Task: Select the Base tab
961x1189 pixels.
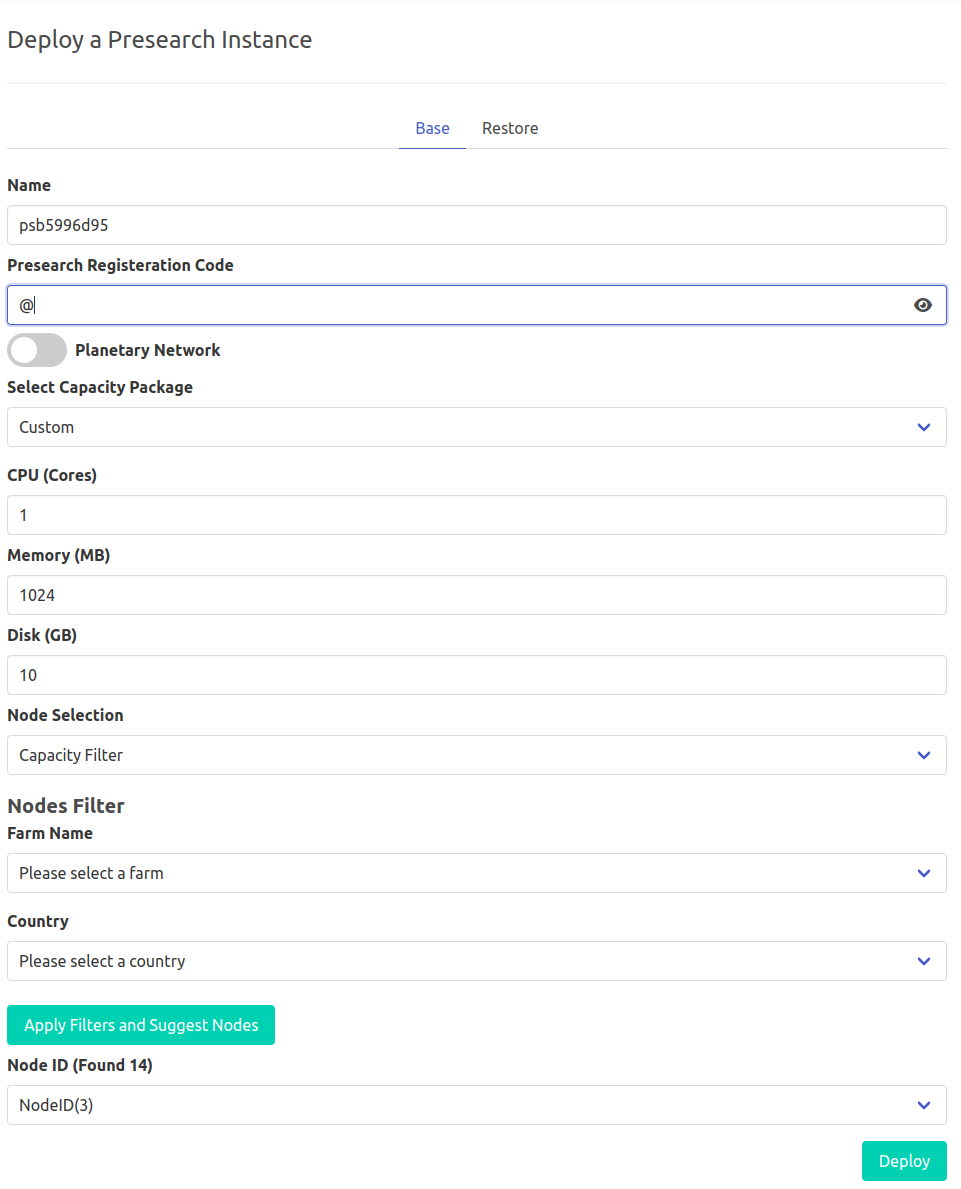Action: [432, 128]
